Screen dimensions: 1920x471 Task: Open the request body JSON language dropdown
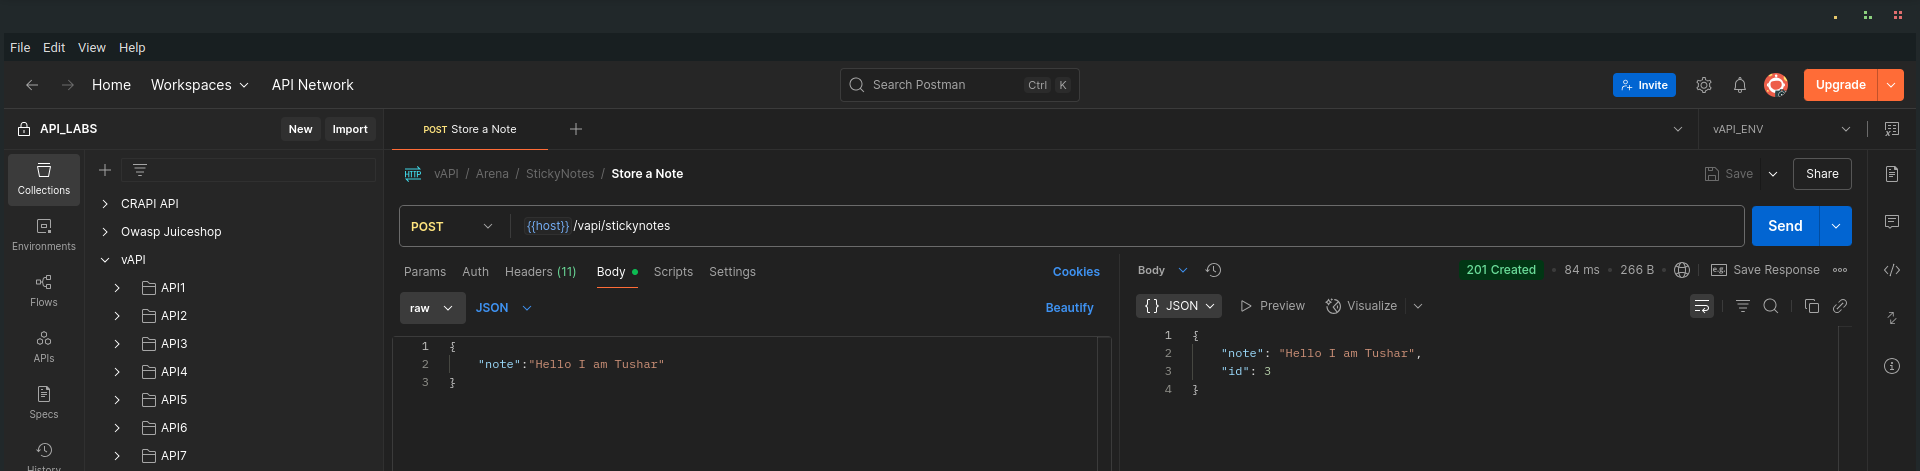click(x=504, y=308)
